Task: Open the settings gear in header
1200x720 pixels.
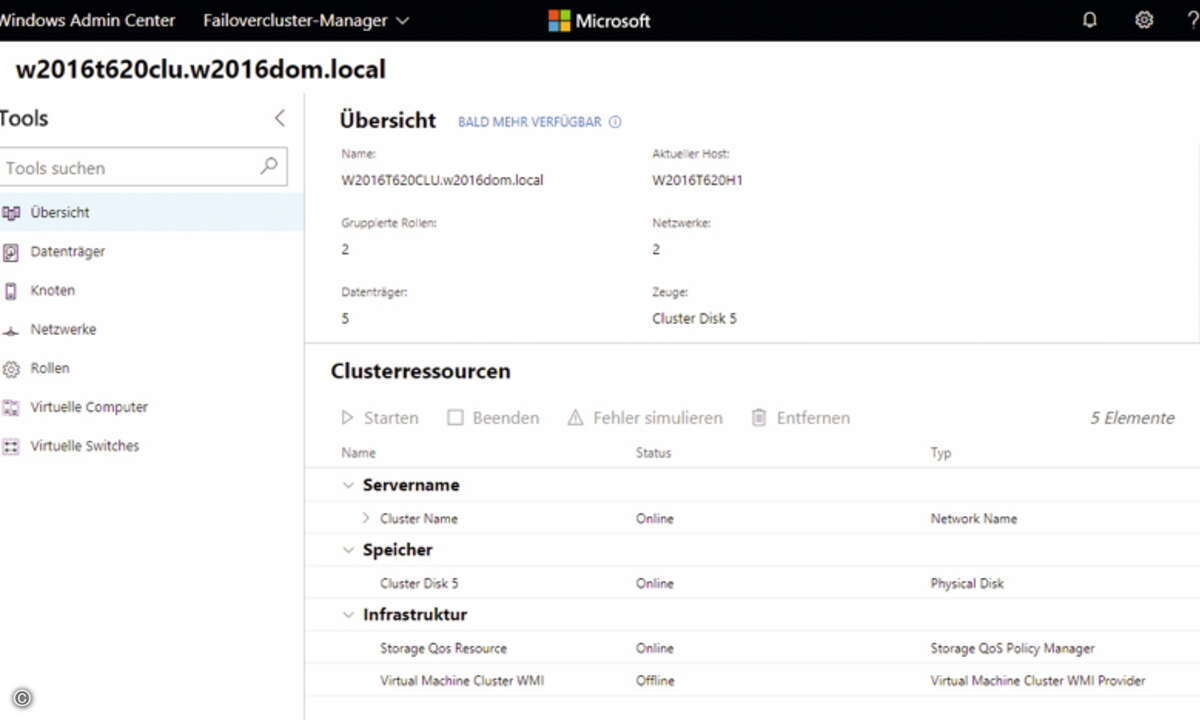Action: (1144, 20)
